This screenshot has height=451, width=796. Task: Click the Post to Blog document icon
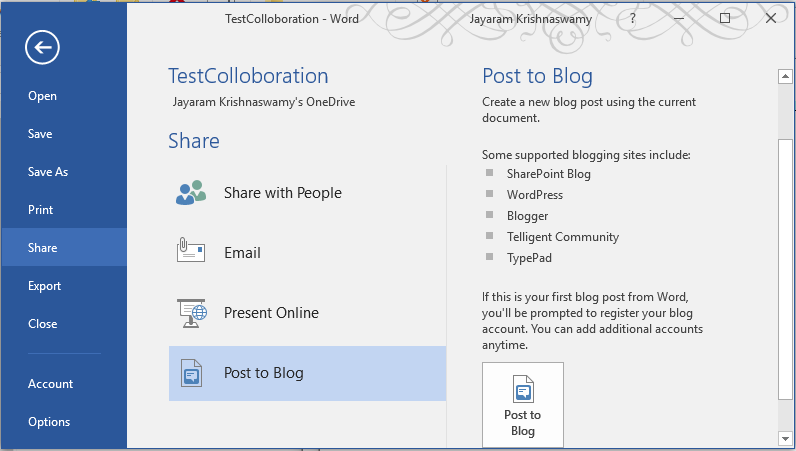coord(191,373)
